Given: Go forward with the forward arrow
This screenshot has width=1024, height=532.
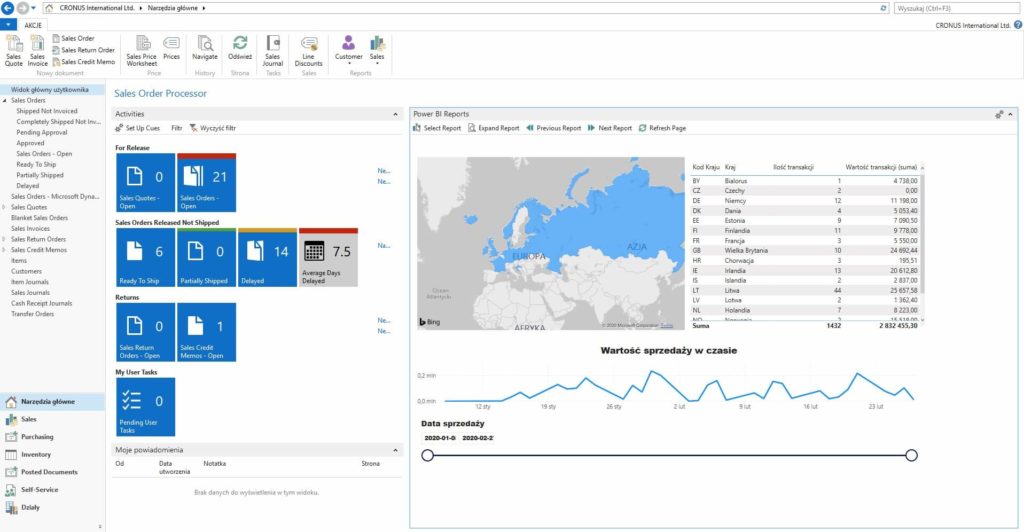Looking at the screenshot, I should click(x=22, y=8).
